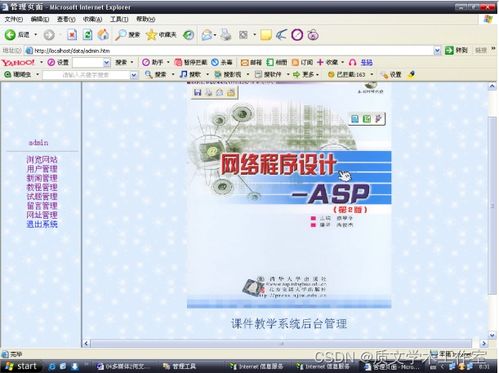499x373 pixels.
Task: Click the Windows start button
Action: pos(21,366)
